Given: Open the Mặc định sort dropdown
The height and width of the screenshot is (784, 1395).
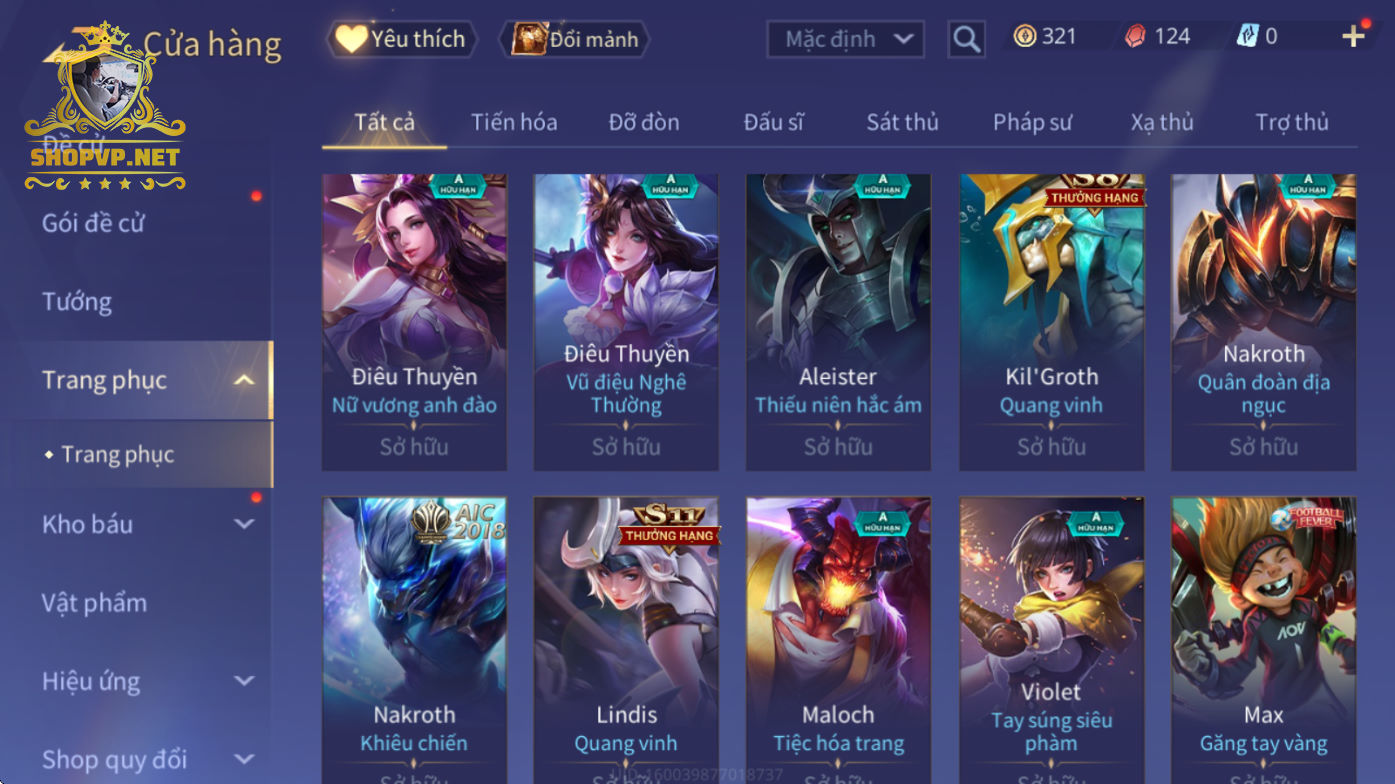Looking at the screenshot, I should (845, 39).
